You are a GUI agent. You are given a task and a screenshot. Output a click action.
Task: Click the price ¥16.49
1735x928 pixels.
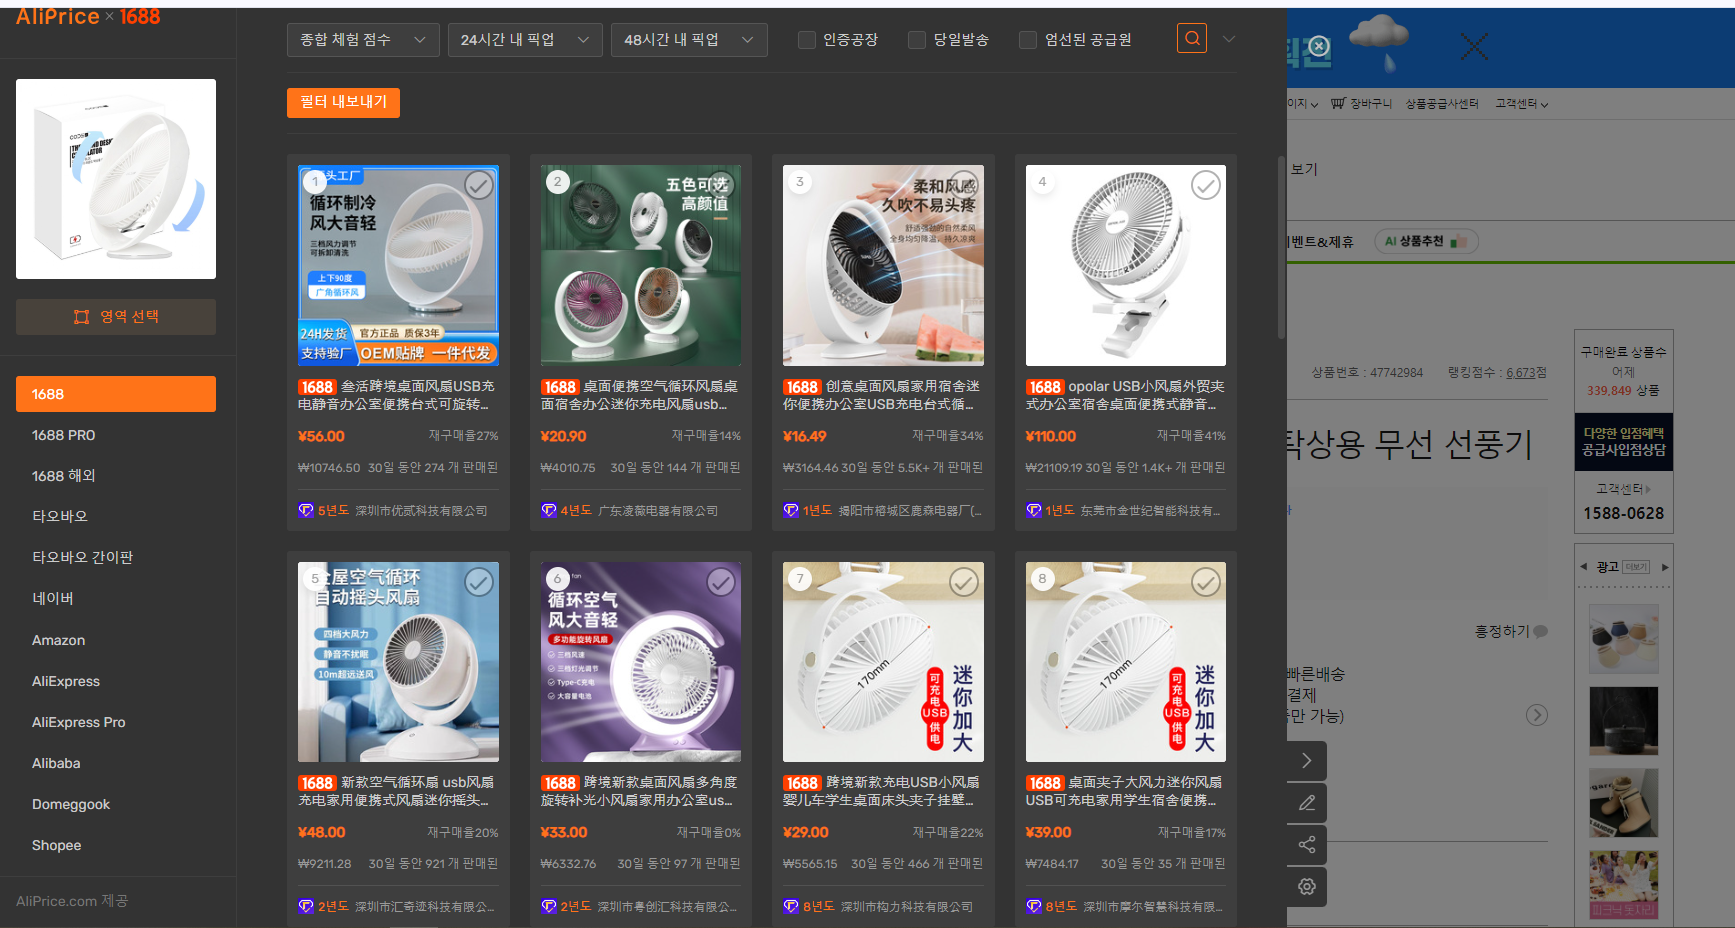click(x=805, y=436)
